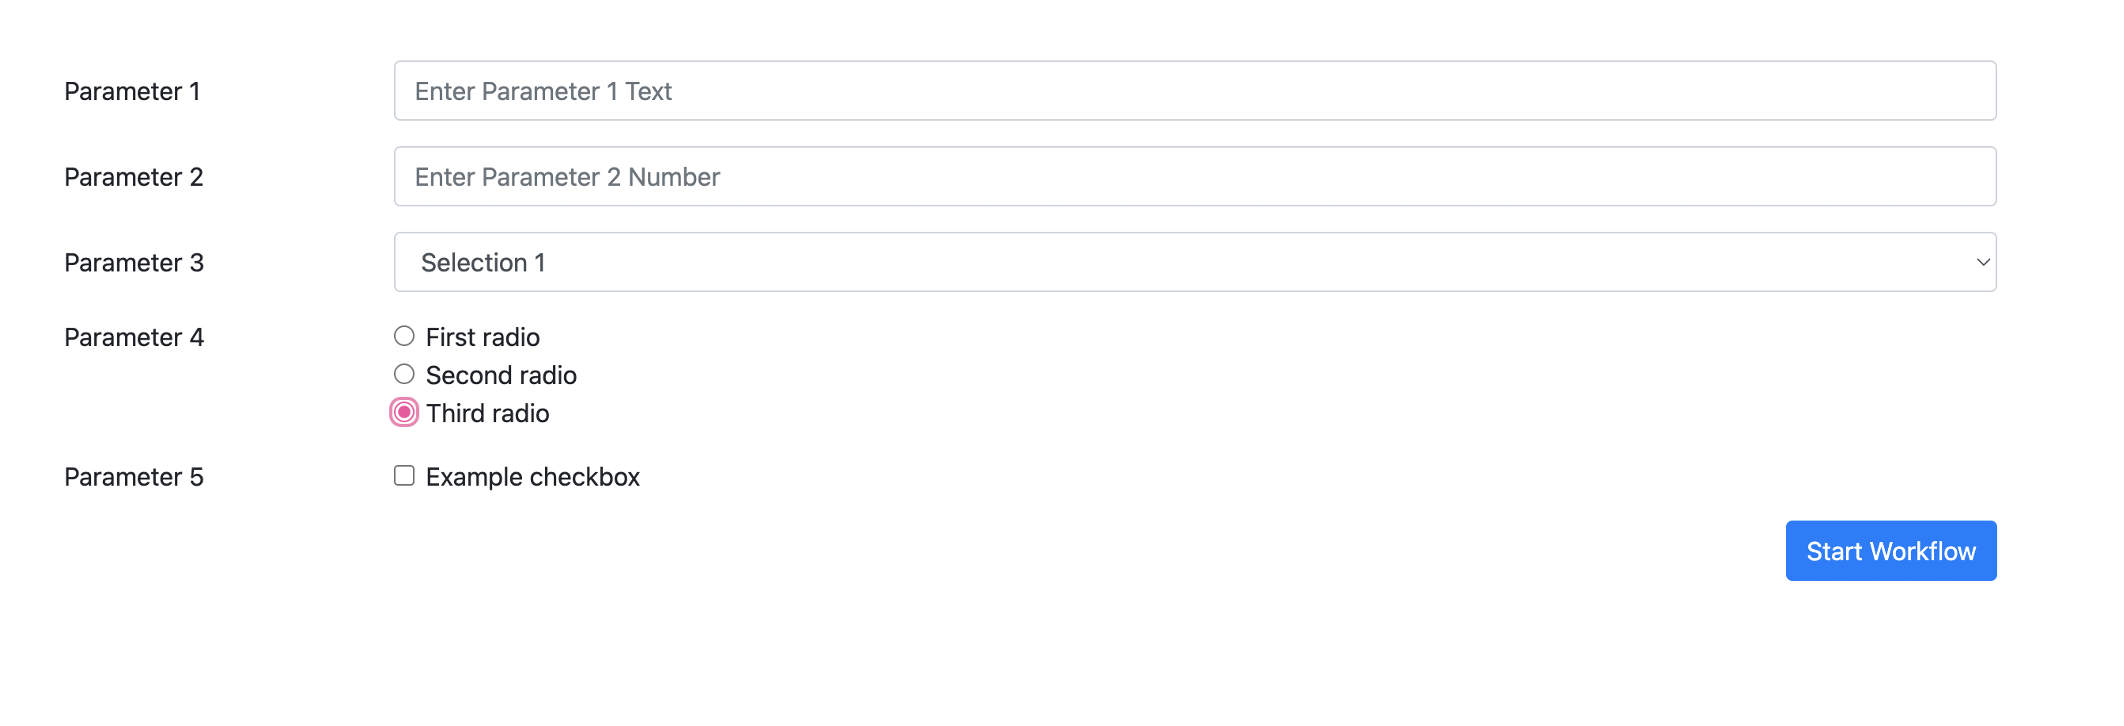The width and height of the screenshot is (2124, 726).
Task: Select the First radio option
Action: pos(404,336)
